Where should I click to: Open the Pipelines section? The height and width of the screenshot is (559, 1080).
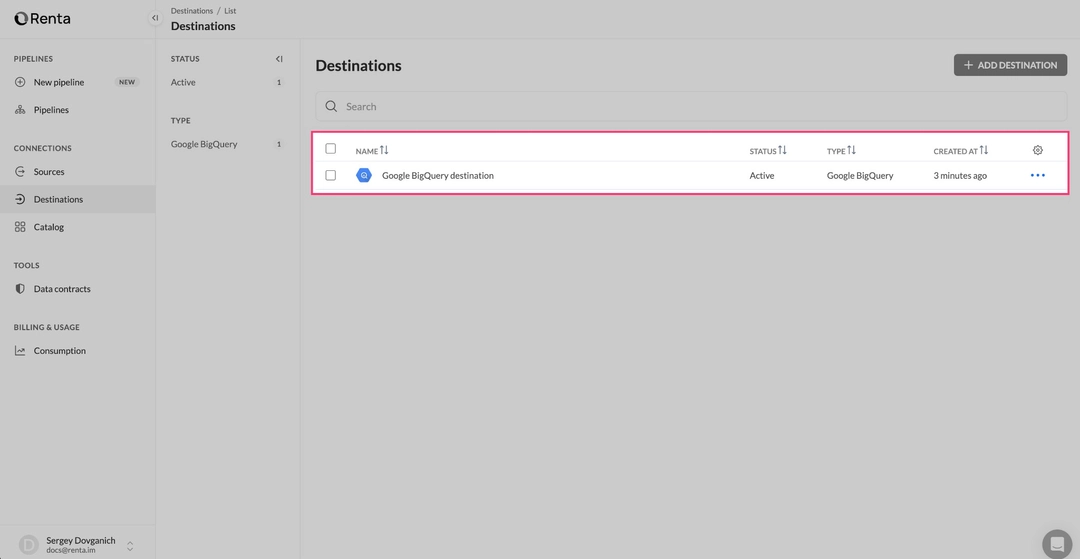pyautogui.click(x=51, y=109)
